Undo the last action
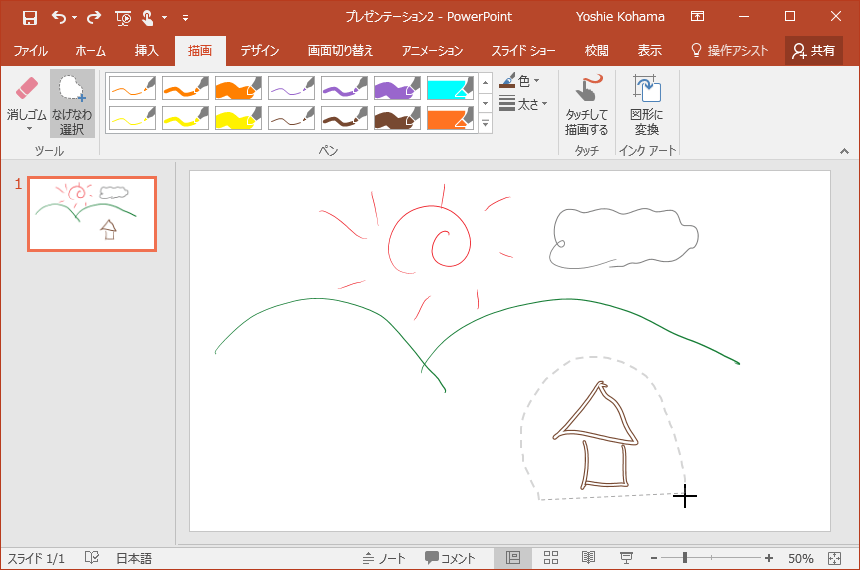860x570 pixels. (x=59, y=18)
